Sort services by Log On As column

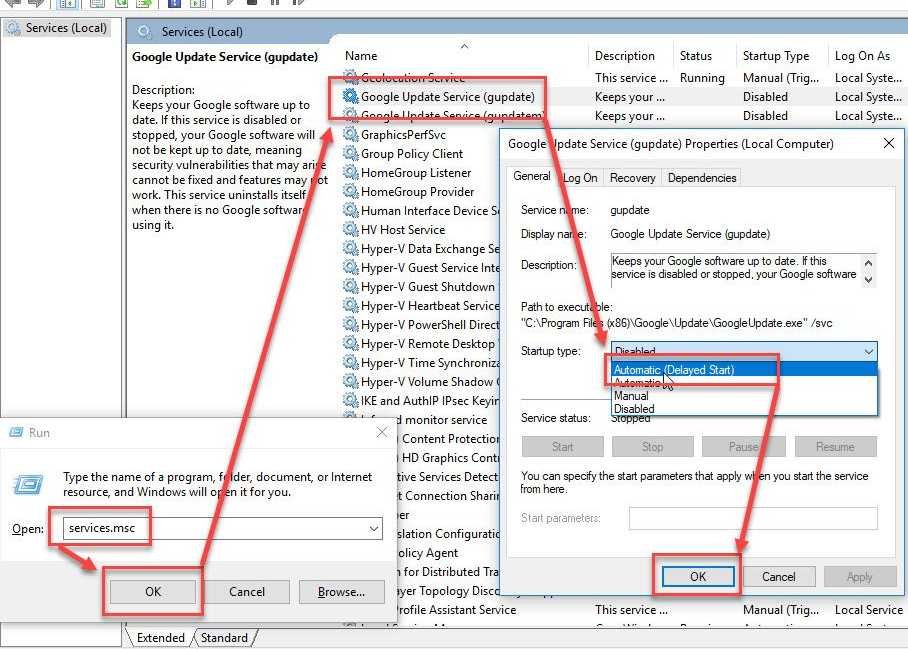(x=867, y=56)
